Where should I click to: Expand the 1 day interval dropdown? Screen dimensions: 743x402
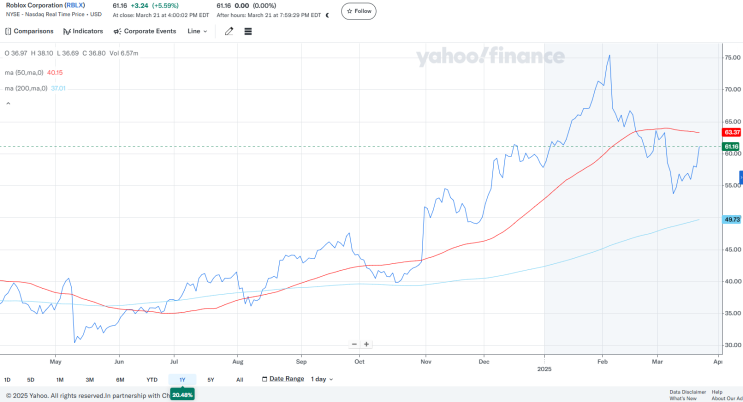[x=322, y=379]
